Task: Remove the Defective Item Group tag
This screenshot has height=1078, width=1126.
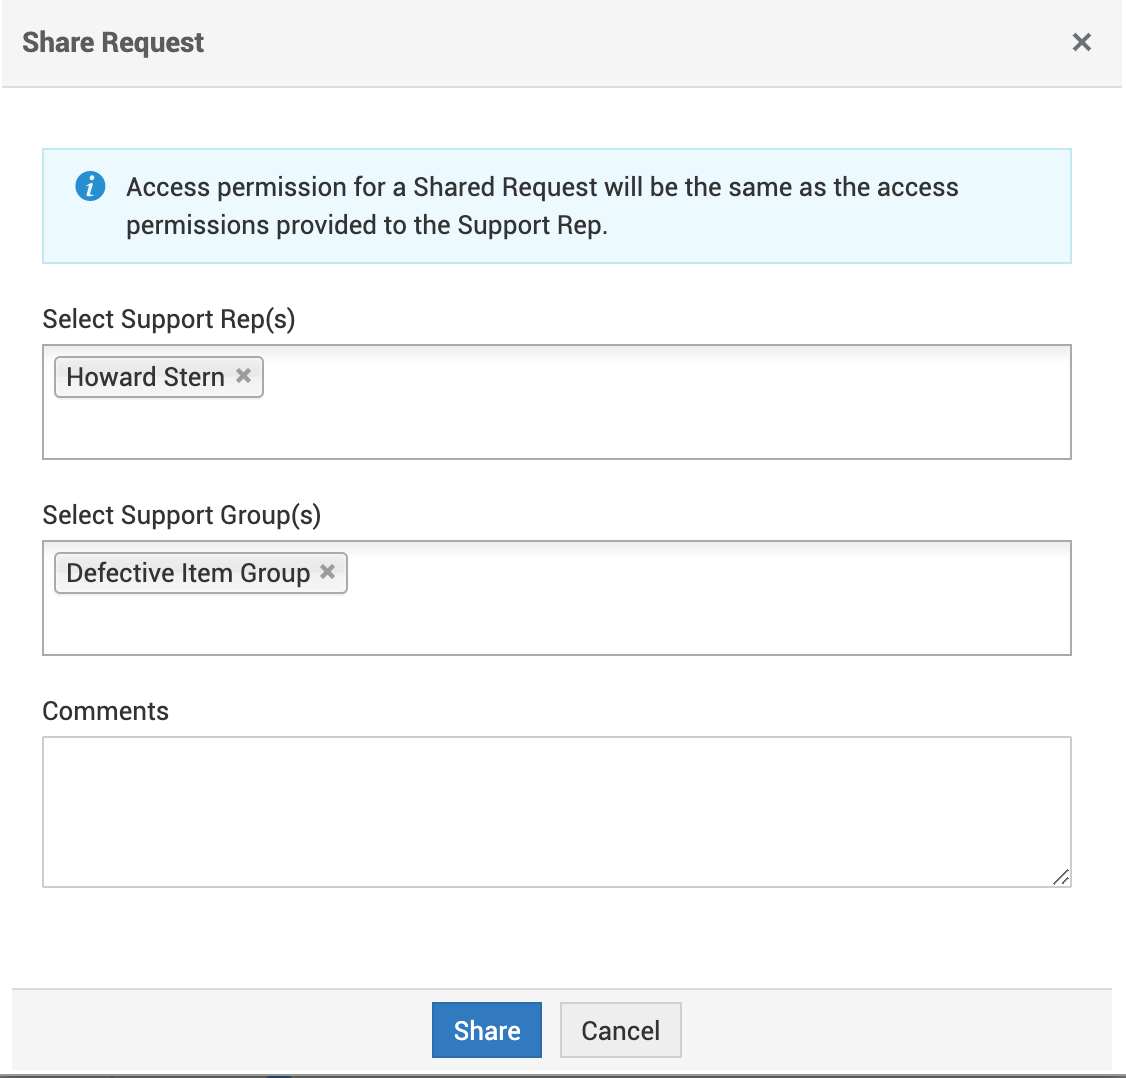Action: 327,572
